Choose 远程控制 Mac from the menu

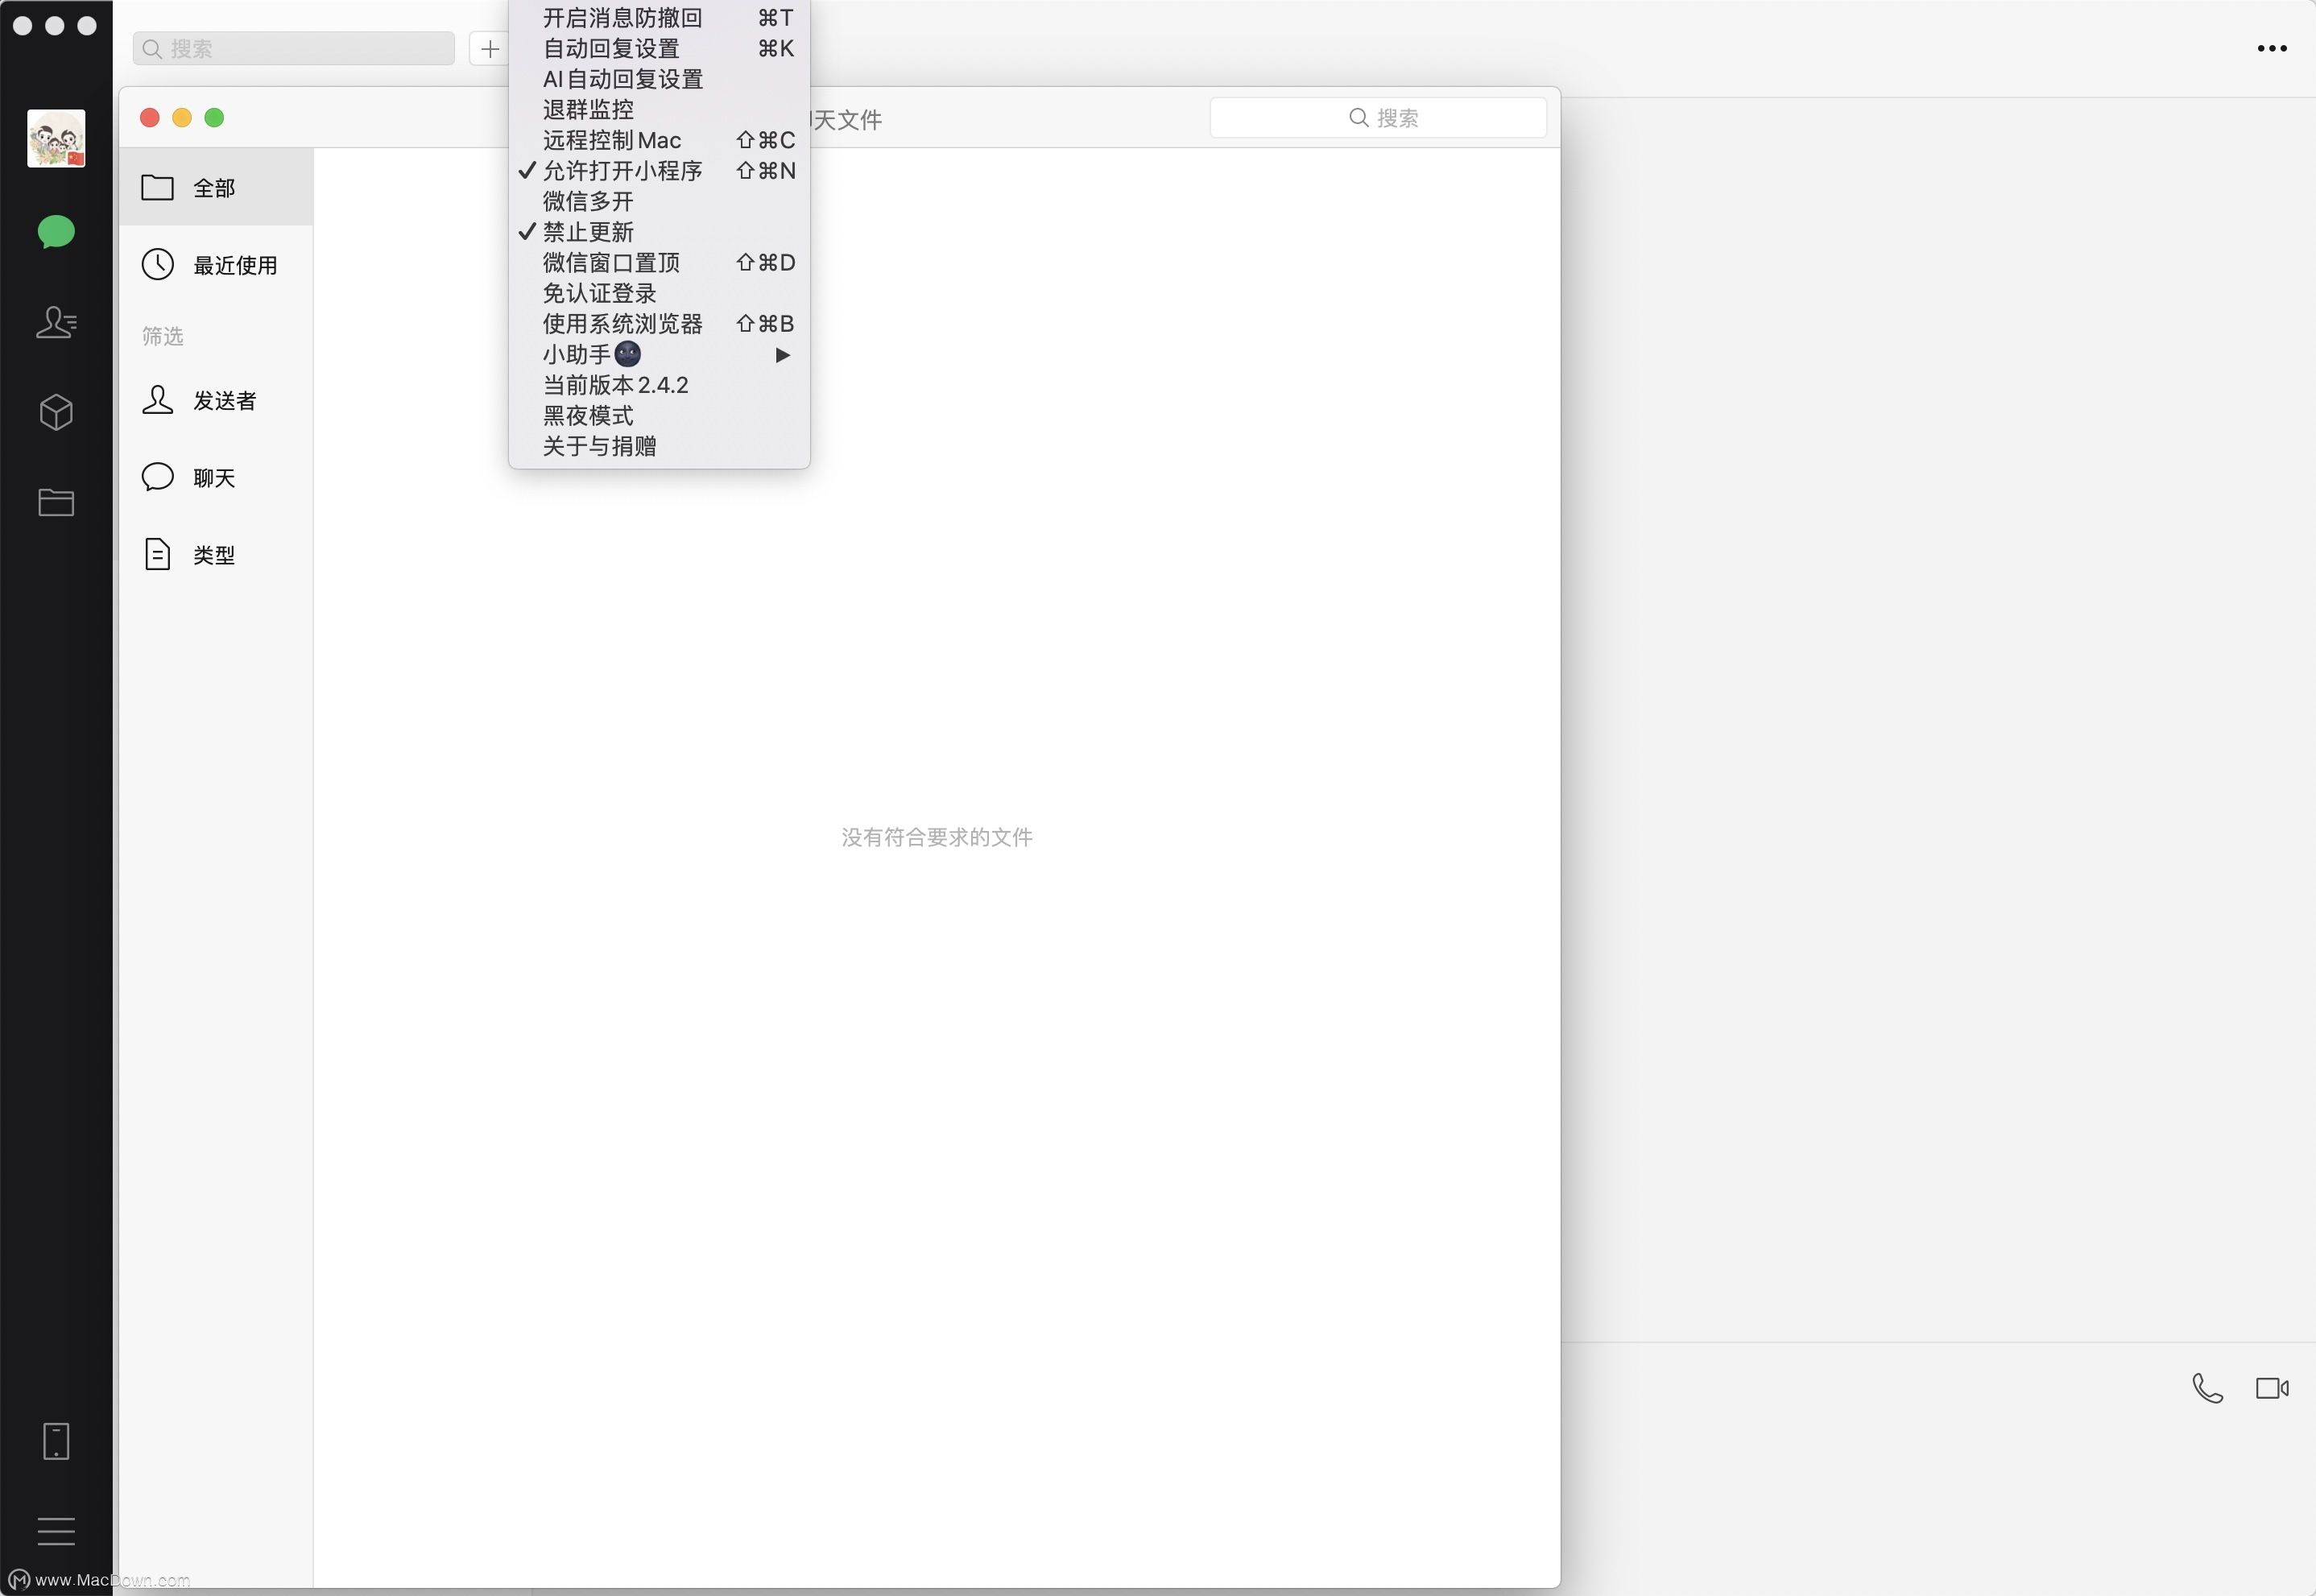612,140
